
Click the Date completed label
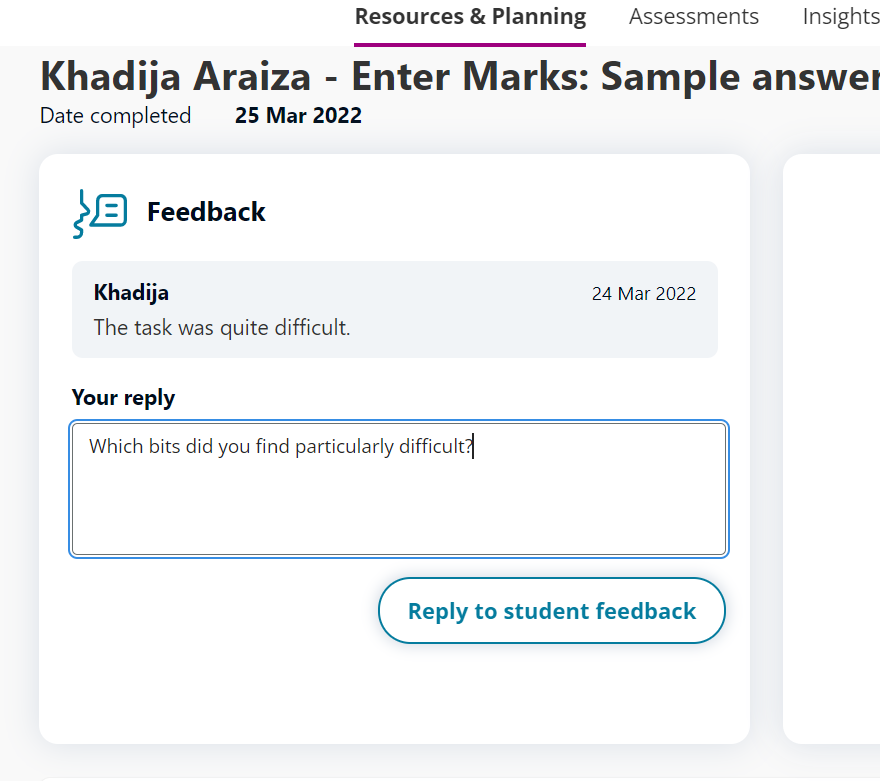pos(115,115)
